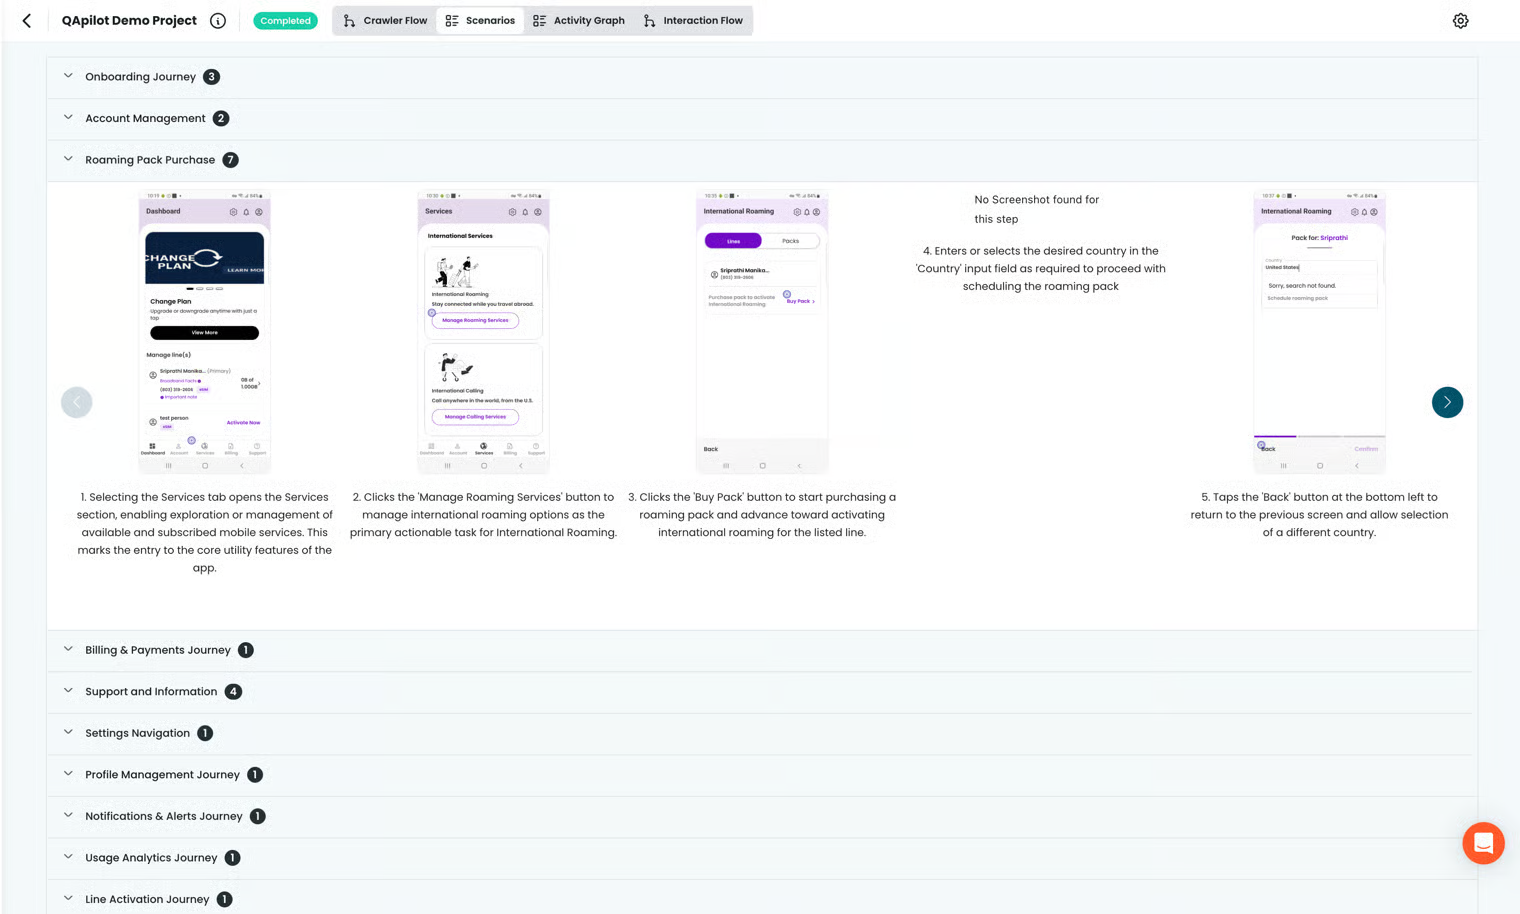The image size is (1520, 914).
Task: Expand the Onboarding Journey section
Action: click(140, 77)
